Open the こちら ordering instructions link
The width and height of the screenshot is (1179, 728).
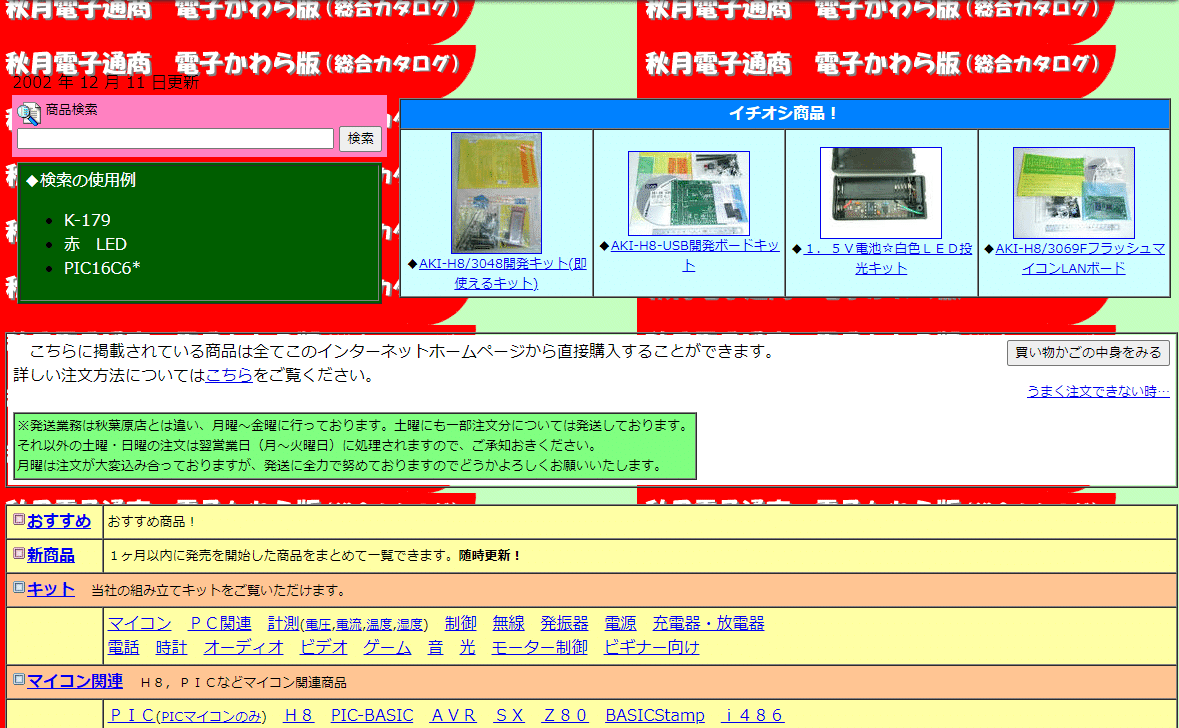[229, 375]
